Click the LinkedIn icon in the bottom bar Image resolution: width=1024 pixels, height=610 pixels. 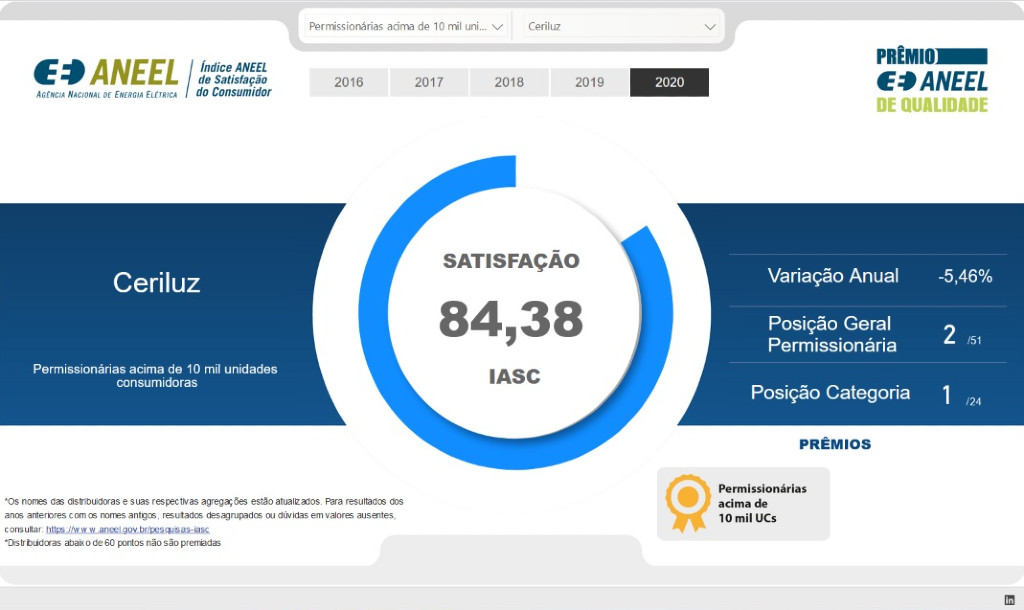point(1010,600)
